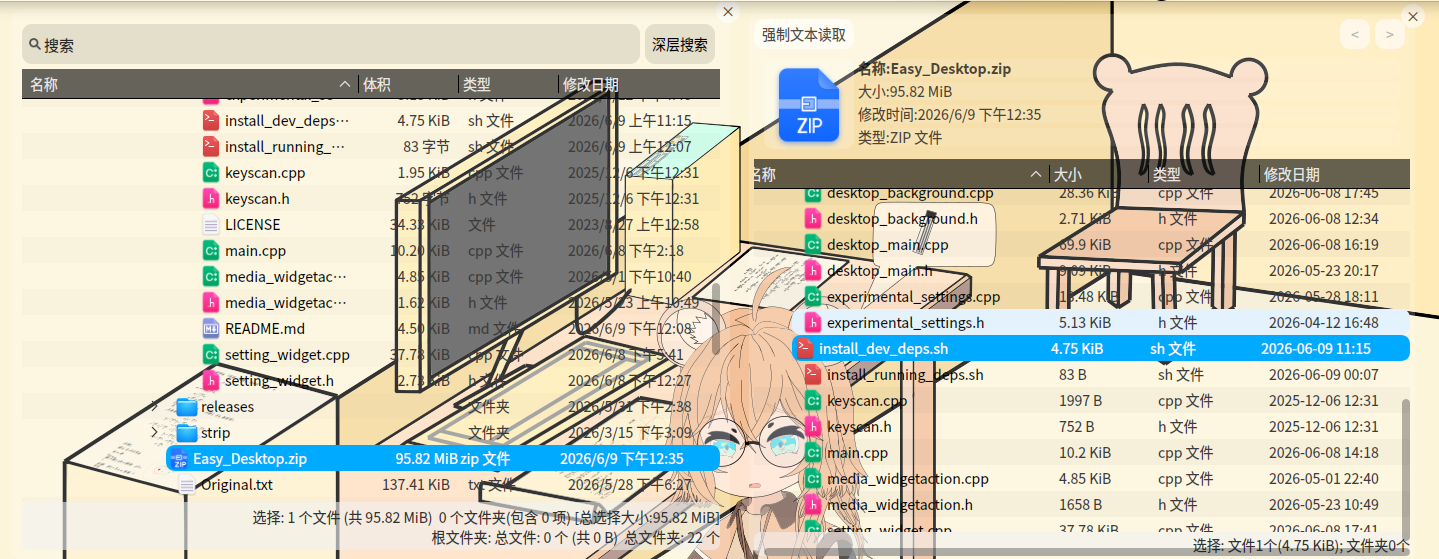Screen dimensions: 1439x559
Task: Focus the 搜索 search input field
Action: (x=331, y=44)
